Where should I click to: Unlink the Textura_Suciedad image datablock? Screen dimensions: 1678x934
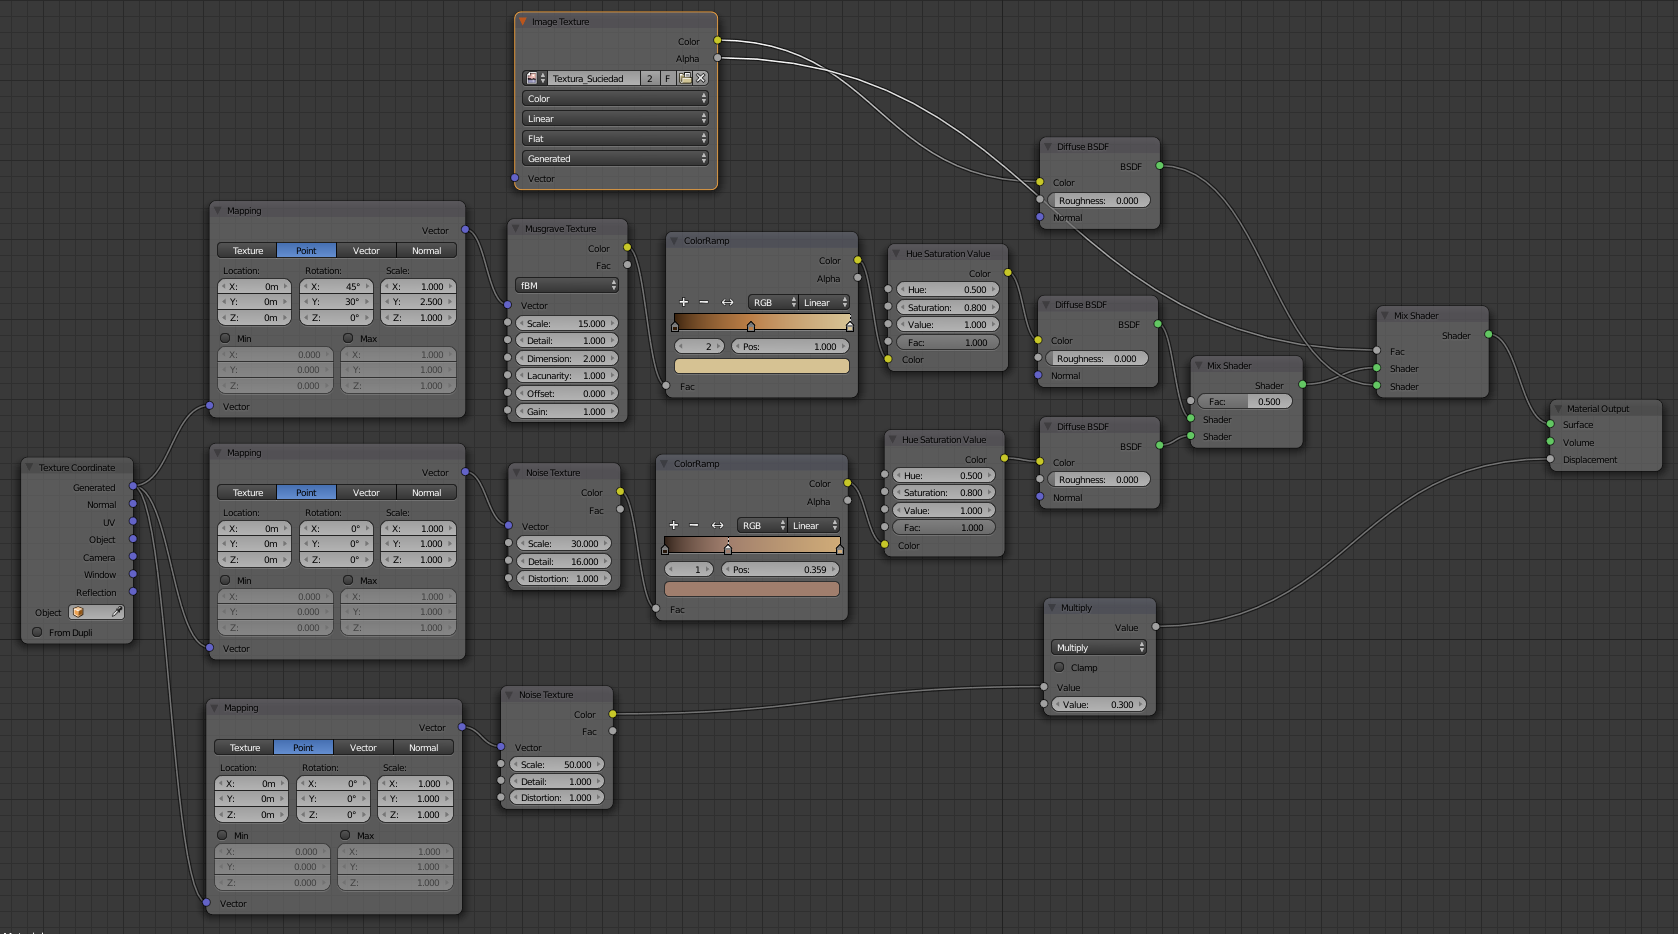click(x=701, y=78)
